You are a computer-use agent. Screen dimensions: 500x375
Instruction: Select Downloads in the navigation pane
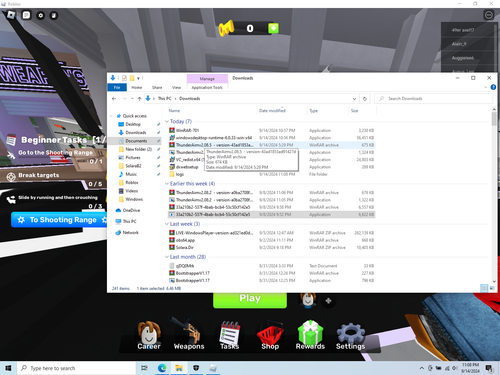(136, 133)
